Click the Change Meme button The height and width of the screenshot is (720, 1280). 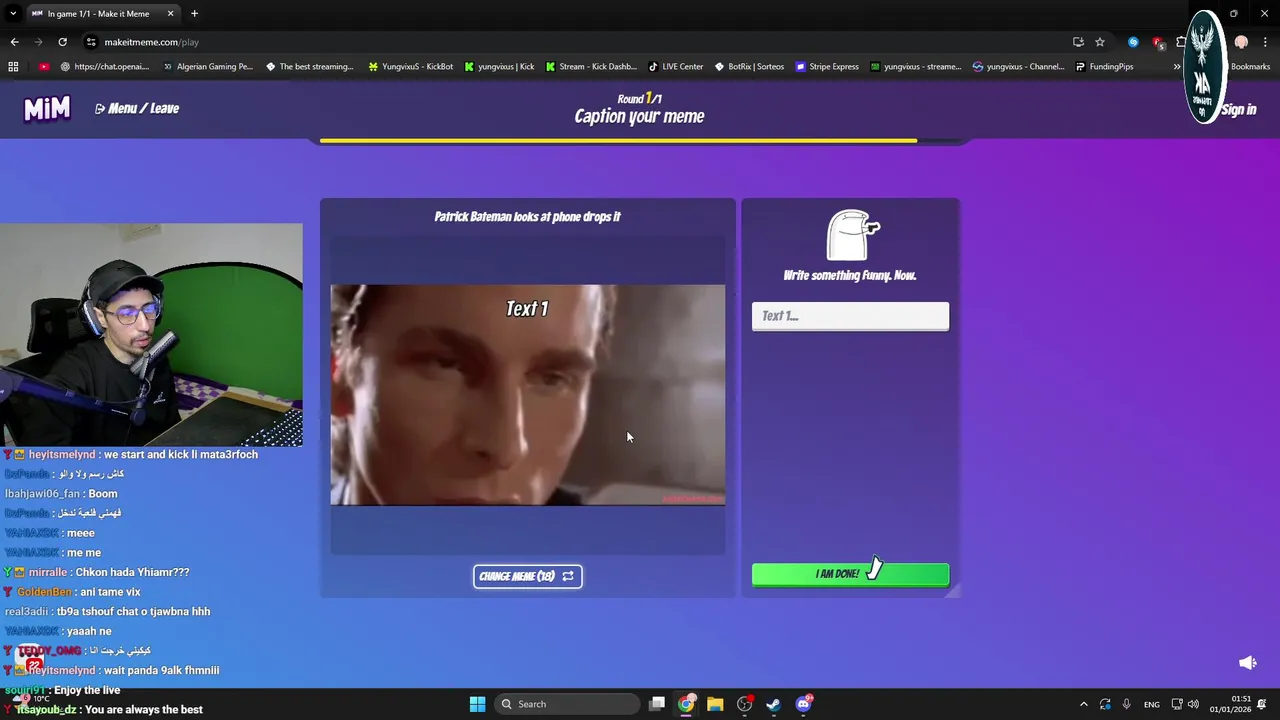(527, 576)
